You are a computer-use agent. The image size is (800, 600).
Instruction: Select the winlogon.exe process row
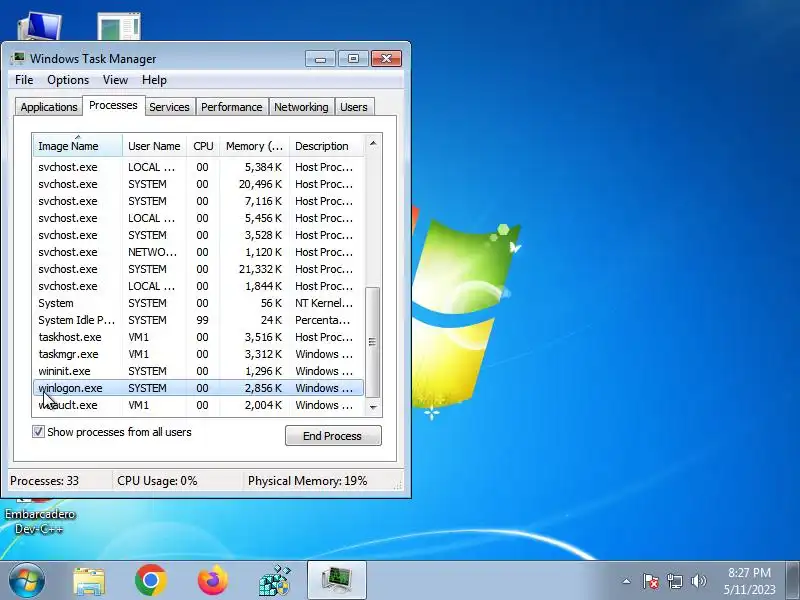tap(198, 388)
